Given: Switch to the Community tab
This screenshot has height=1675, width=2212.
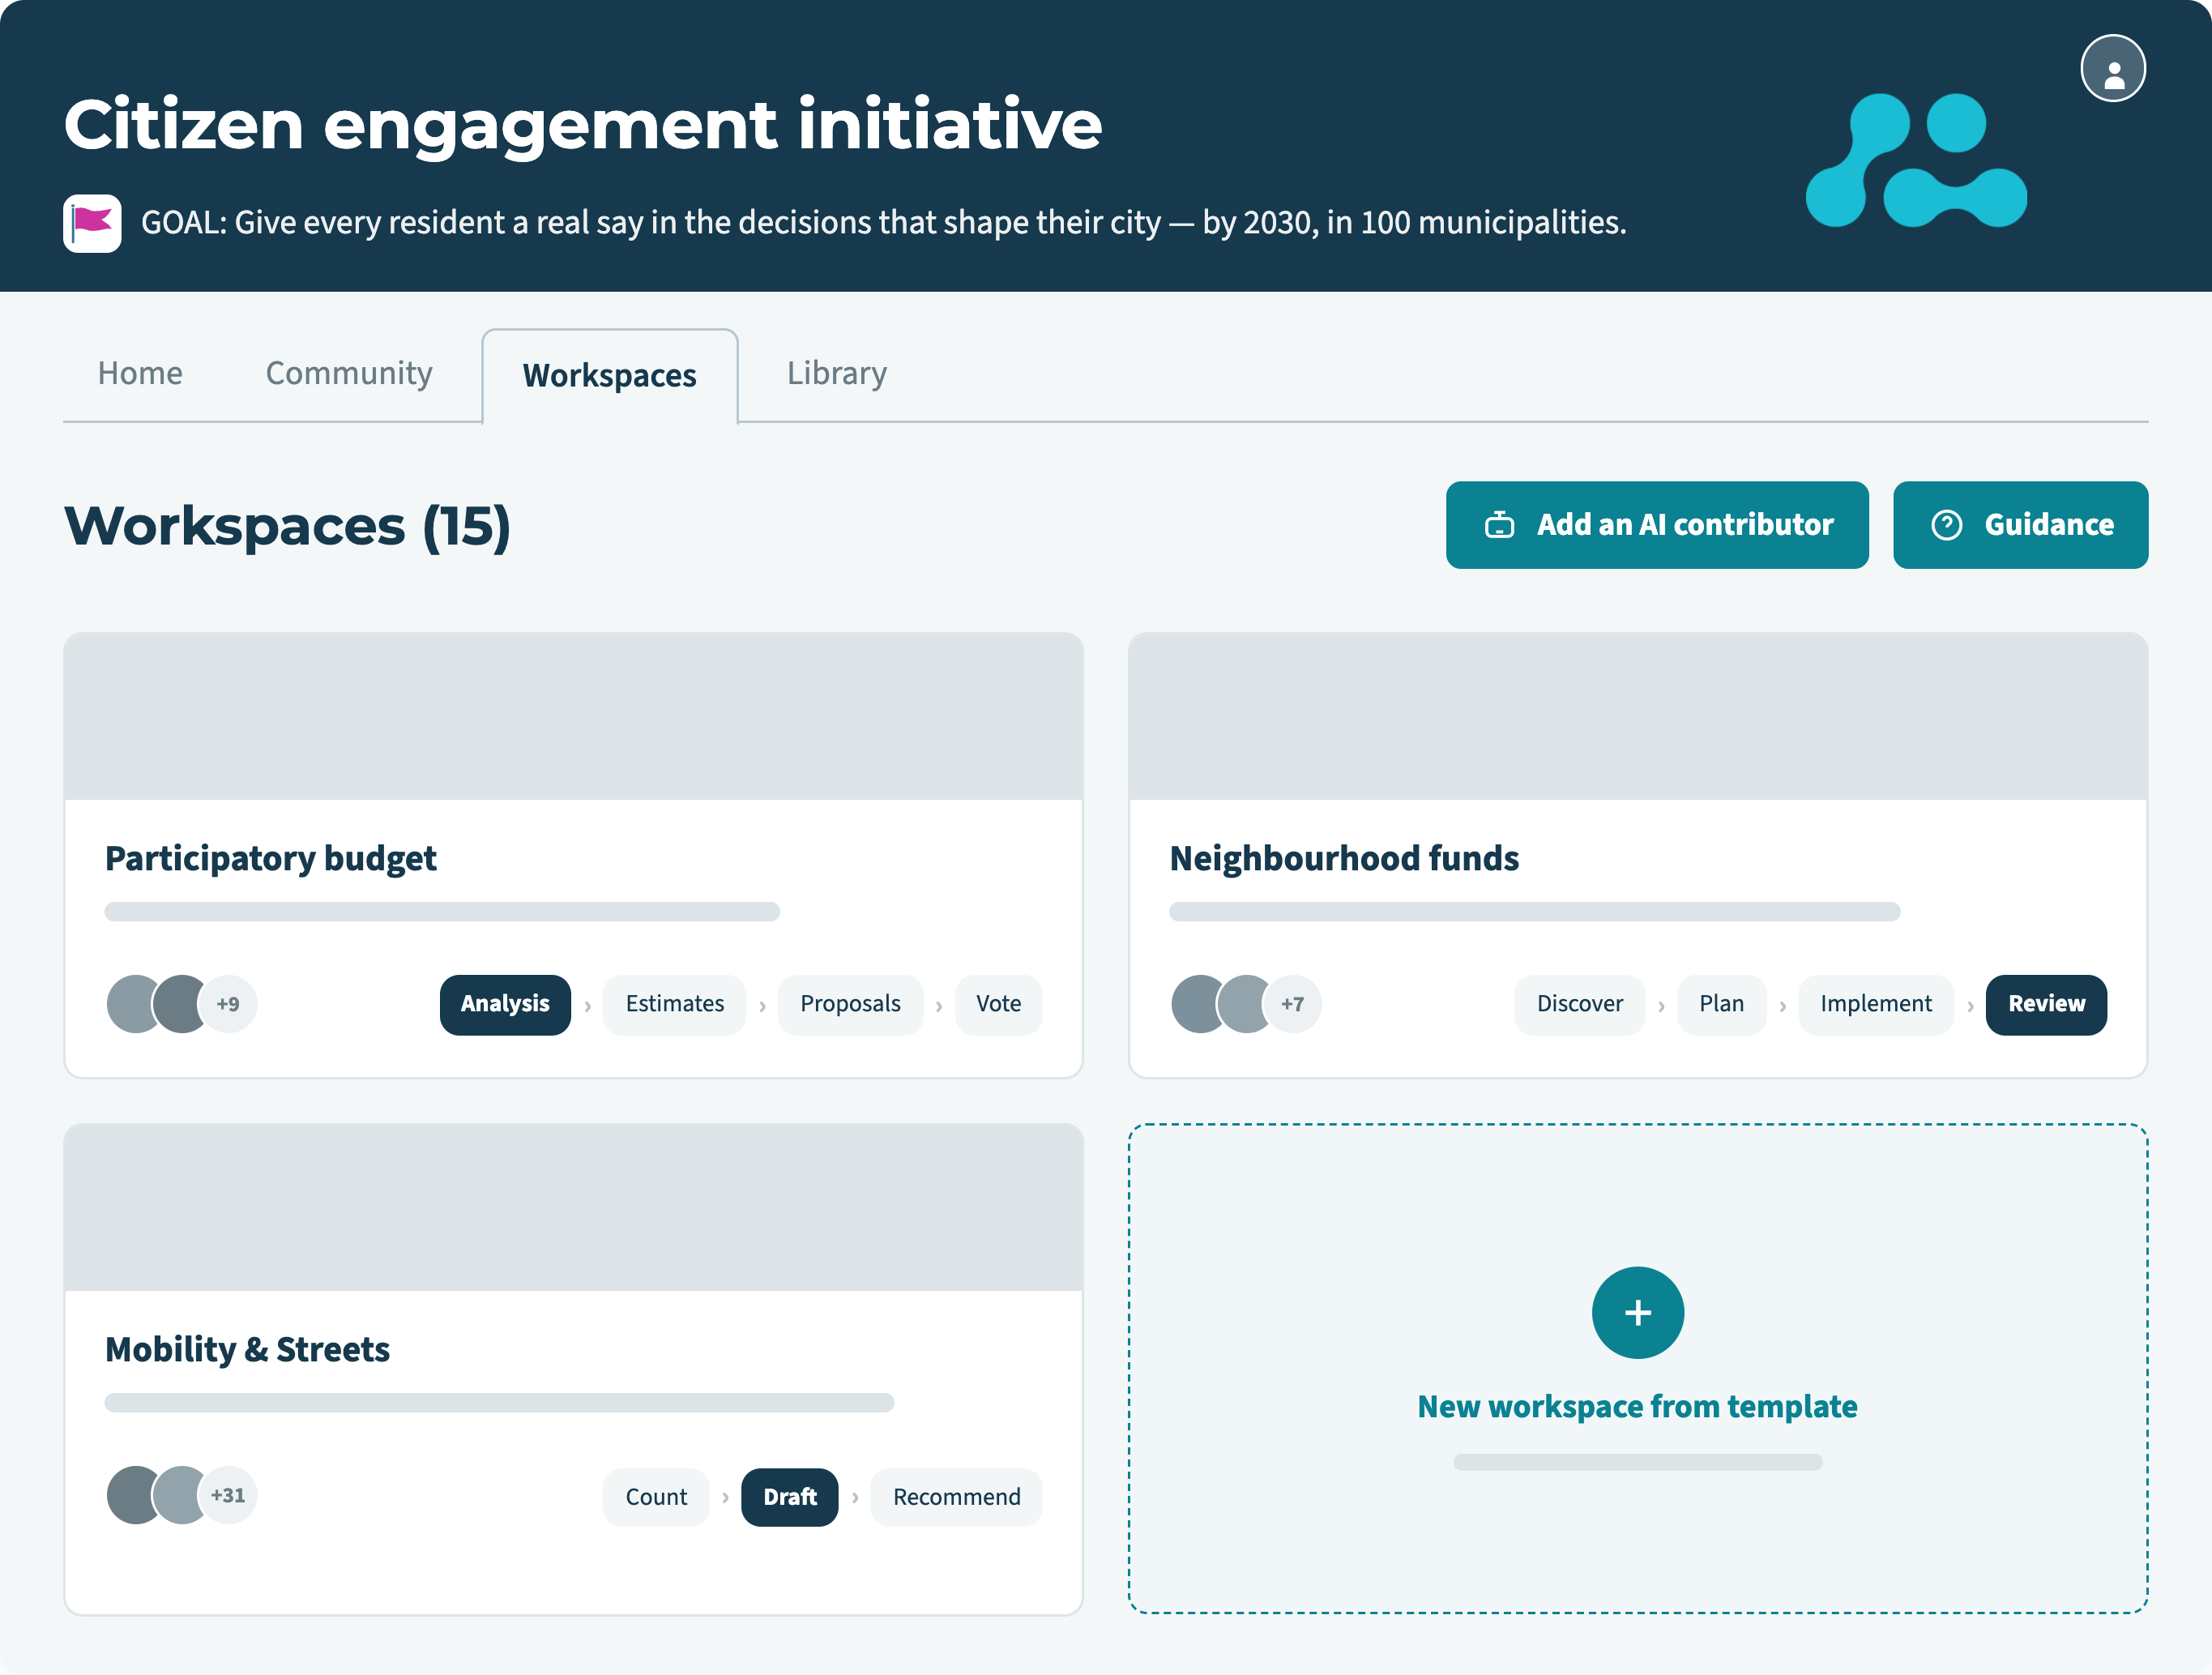Looking at the screenshot, I should [x=349, y=373].
